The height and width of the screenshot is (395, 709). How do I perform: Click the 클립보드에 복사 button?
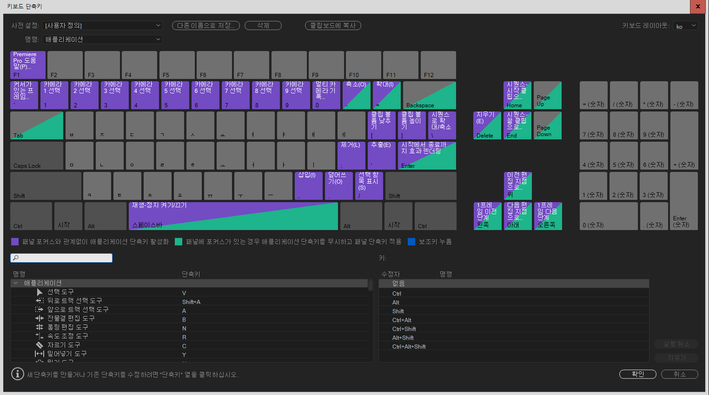pyautogui.click(x=333, y=26)
